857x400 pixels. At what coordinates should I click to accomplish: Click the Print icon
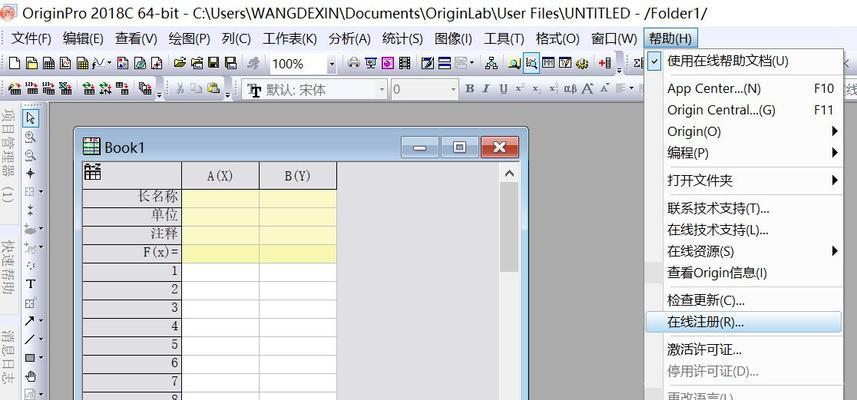pos(354,63)
